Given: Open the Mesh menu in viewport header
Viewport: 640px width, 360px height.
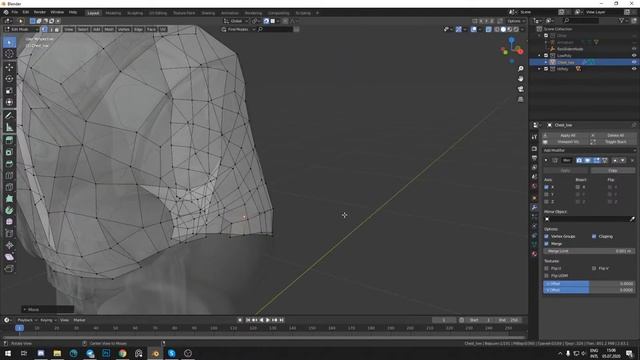Looking at the screenshot, I should 109,29.
